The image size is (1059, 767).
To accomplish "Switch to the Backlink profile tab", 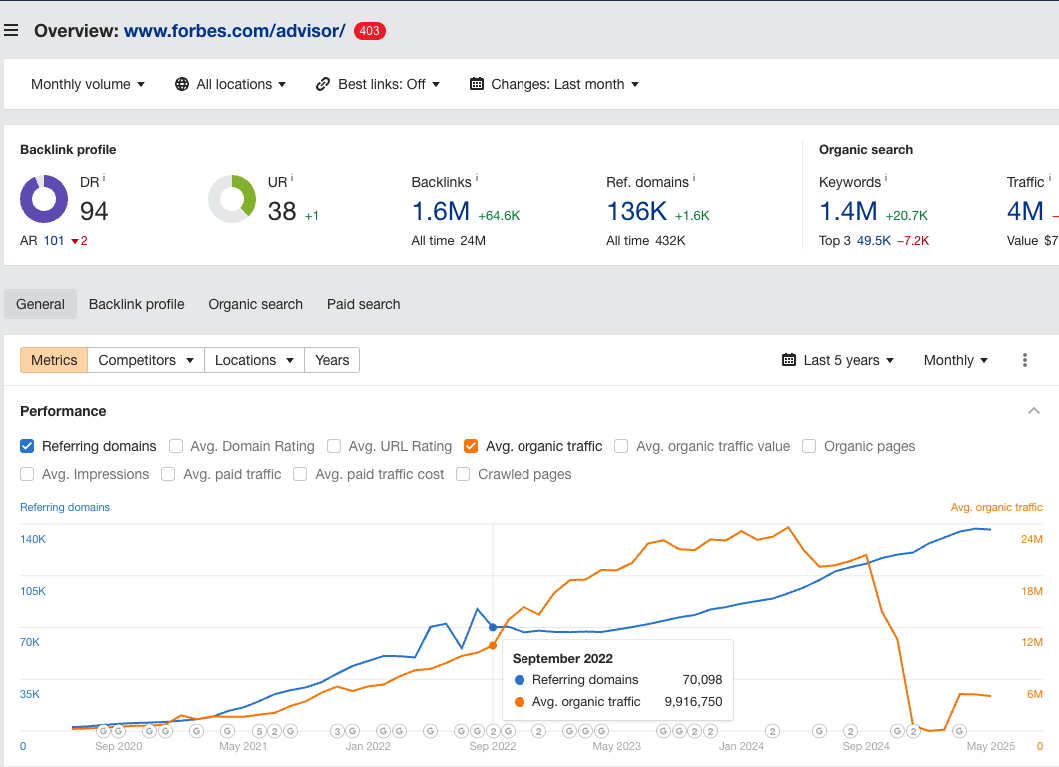I will coord(136,304).
